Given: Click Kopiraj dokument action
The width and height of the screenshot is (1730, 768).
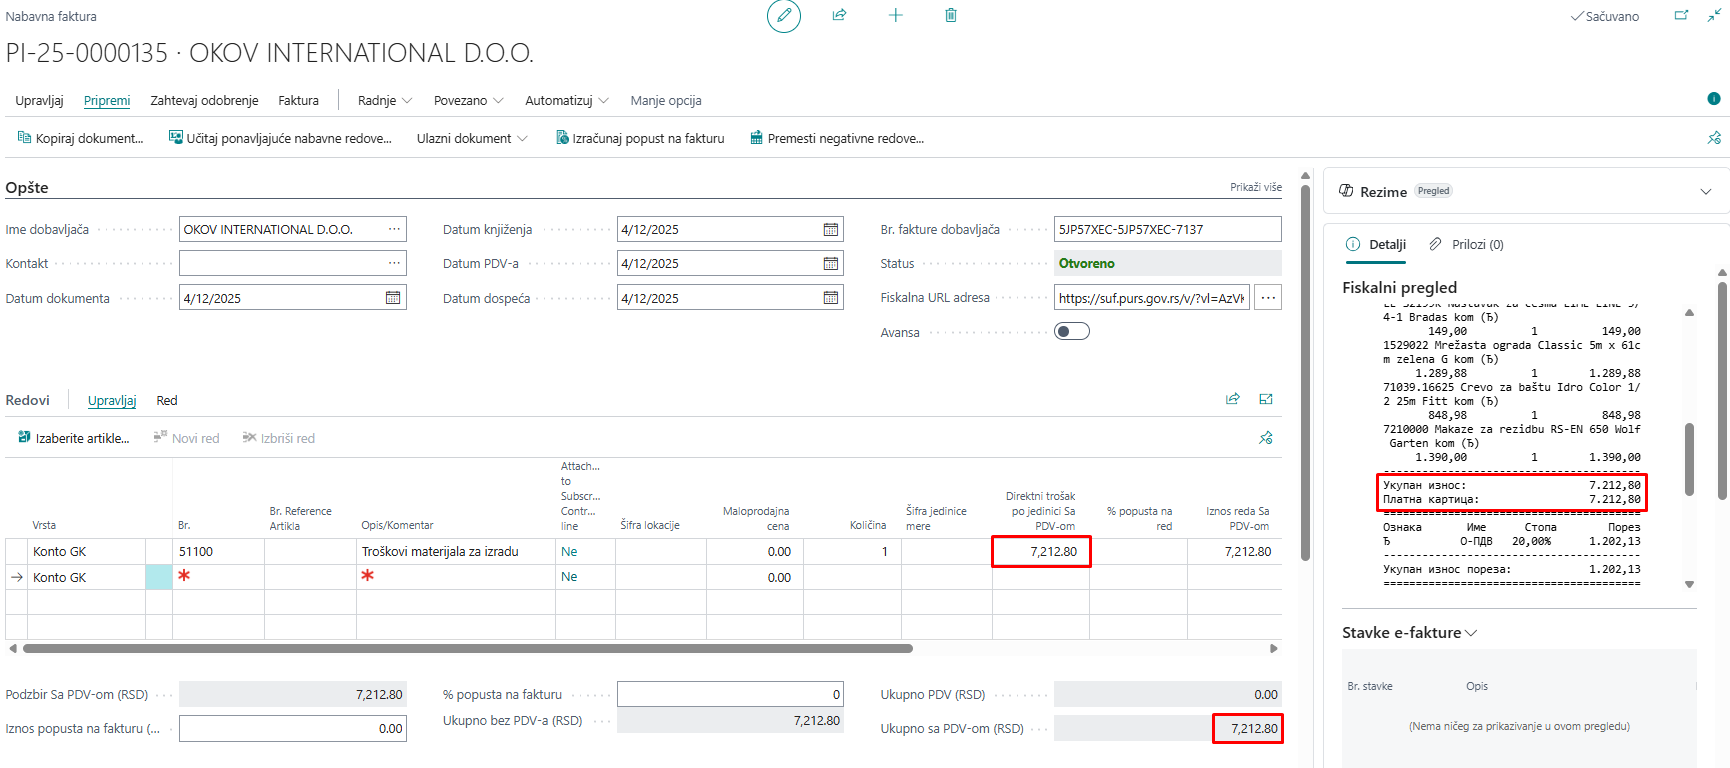Looking at the screenshot, I should pyautogui.click(x=80, y=139).
